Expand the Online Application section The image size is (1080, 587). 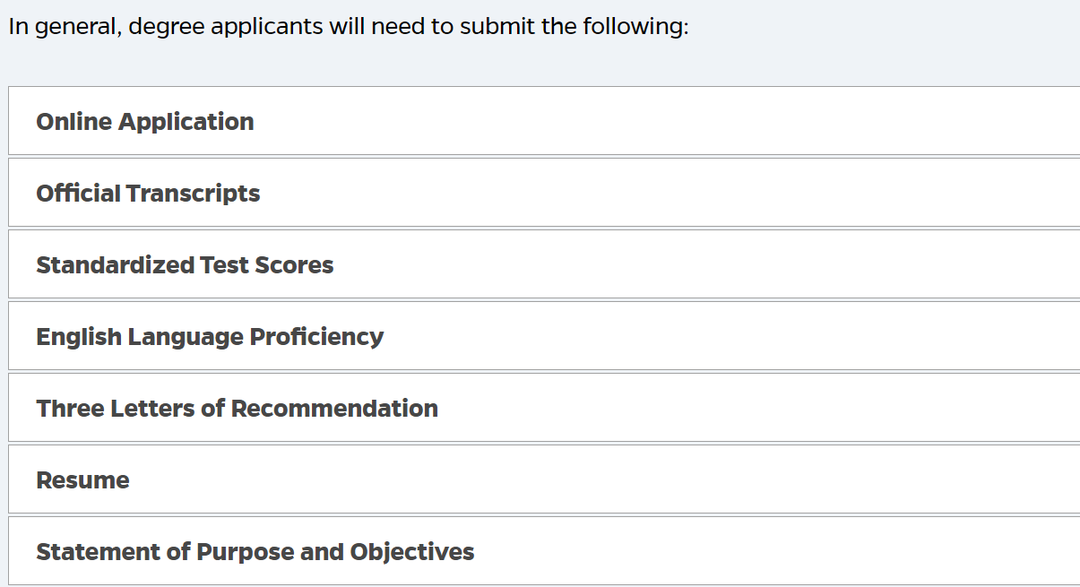click(544, 121)
